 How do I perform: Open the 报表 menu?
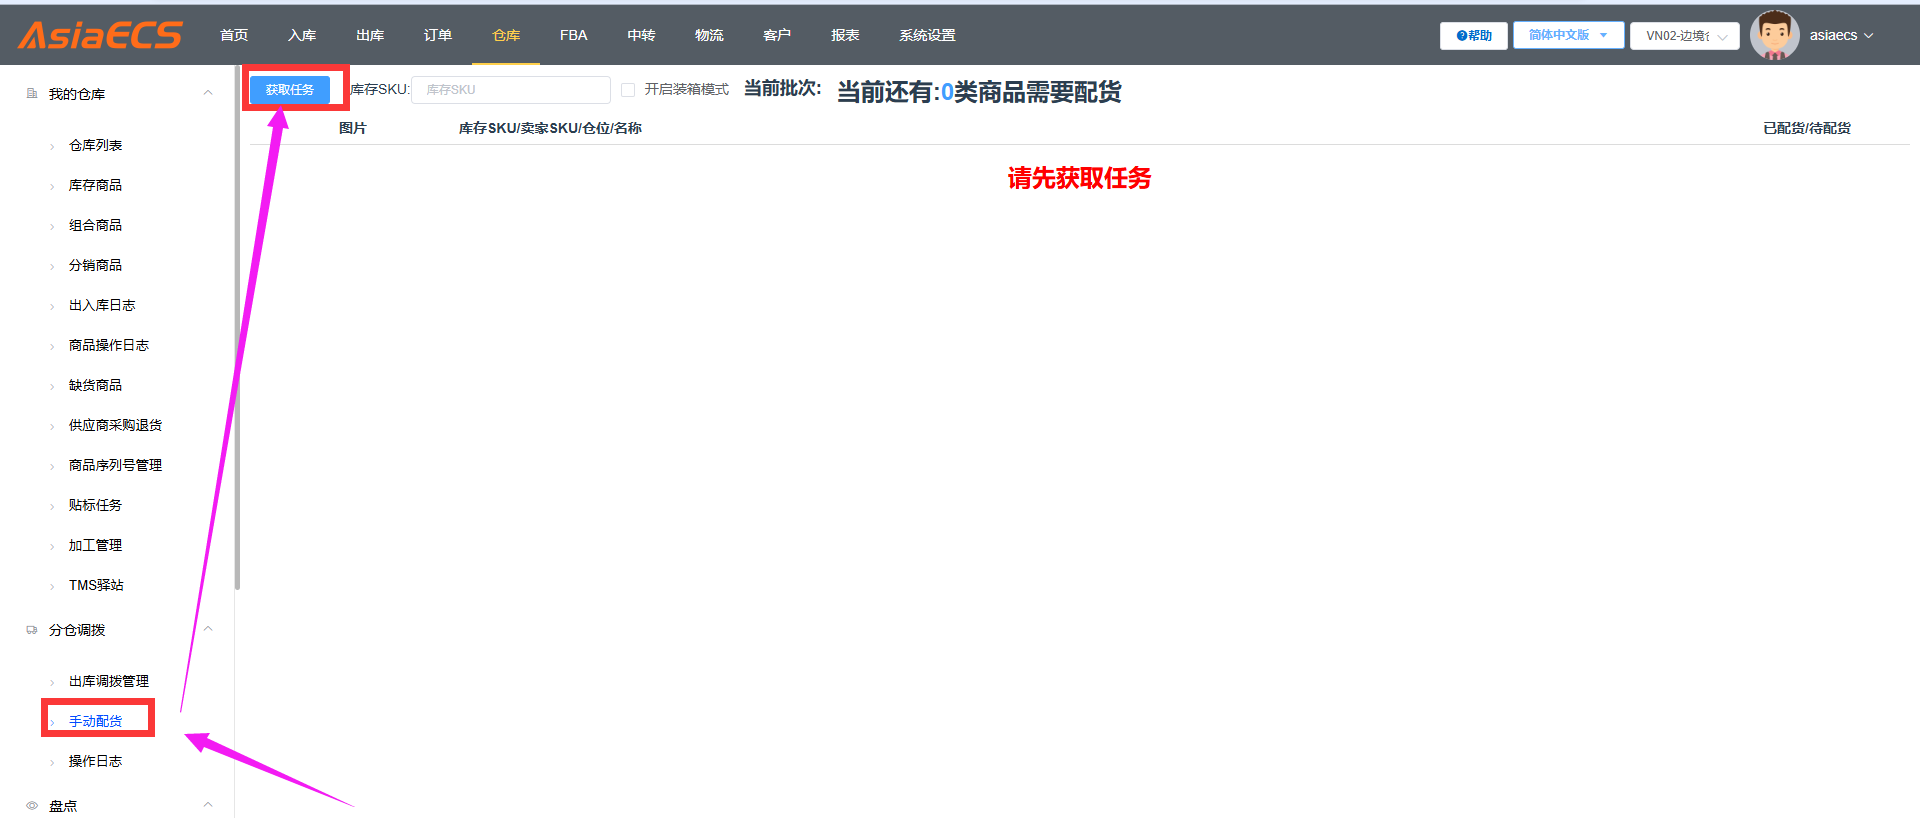click(845, 35)
